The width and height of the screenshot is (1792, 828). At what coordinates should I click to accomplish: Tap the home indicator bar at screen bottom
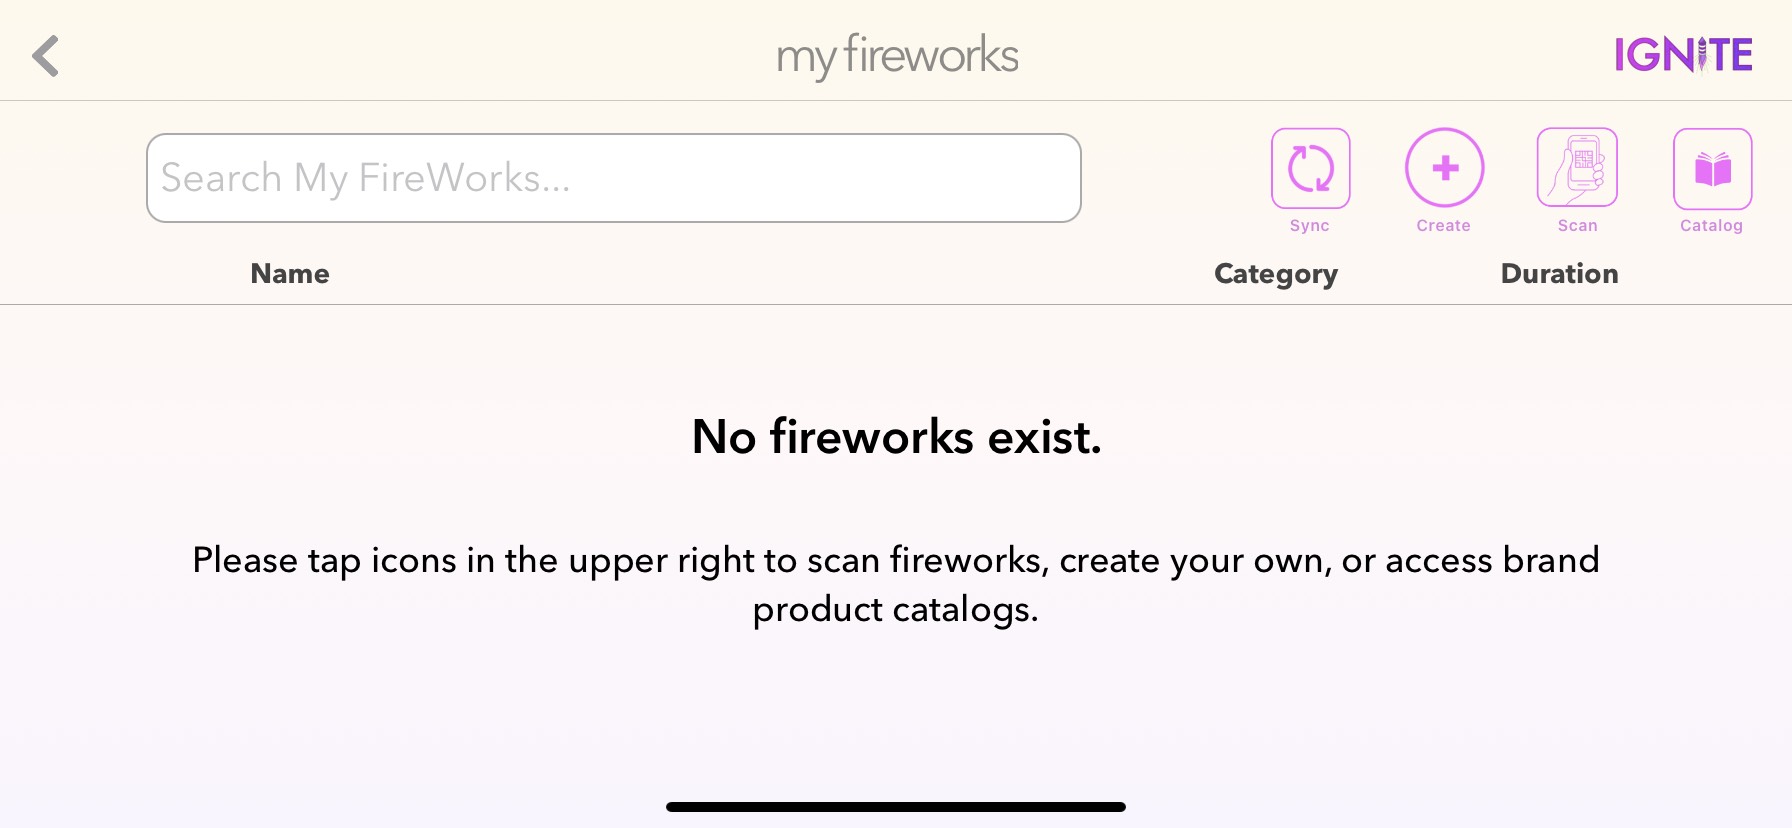click(896, 806)
